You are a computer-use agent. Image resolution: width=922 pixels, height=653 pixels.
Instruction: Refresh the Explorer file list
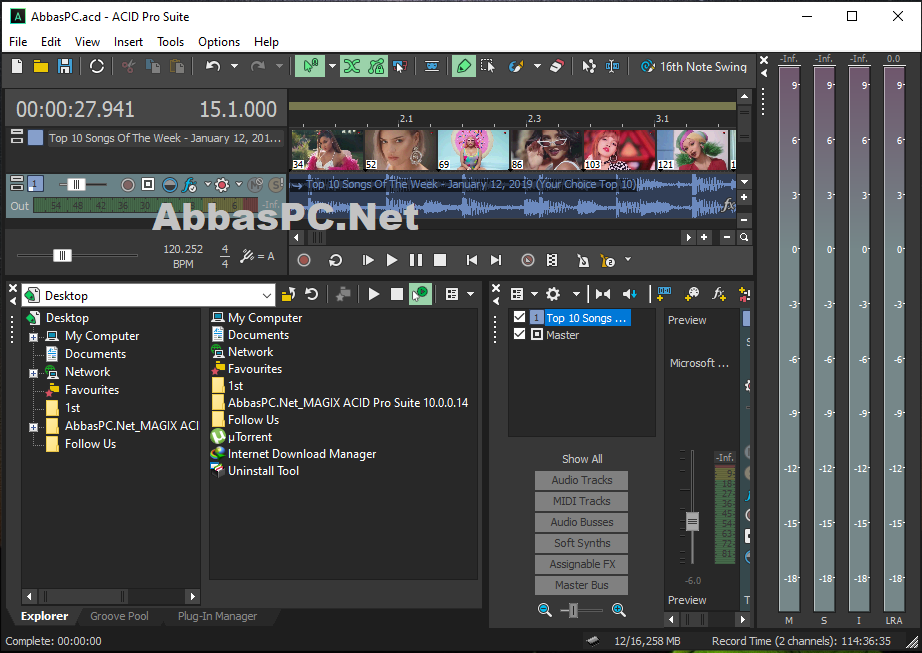312,294
